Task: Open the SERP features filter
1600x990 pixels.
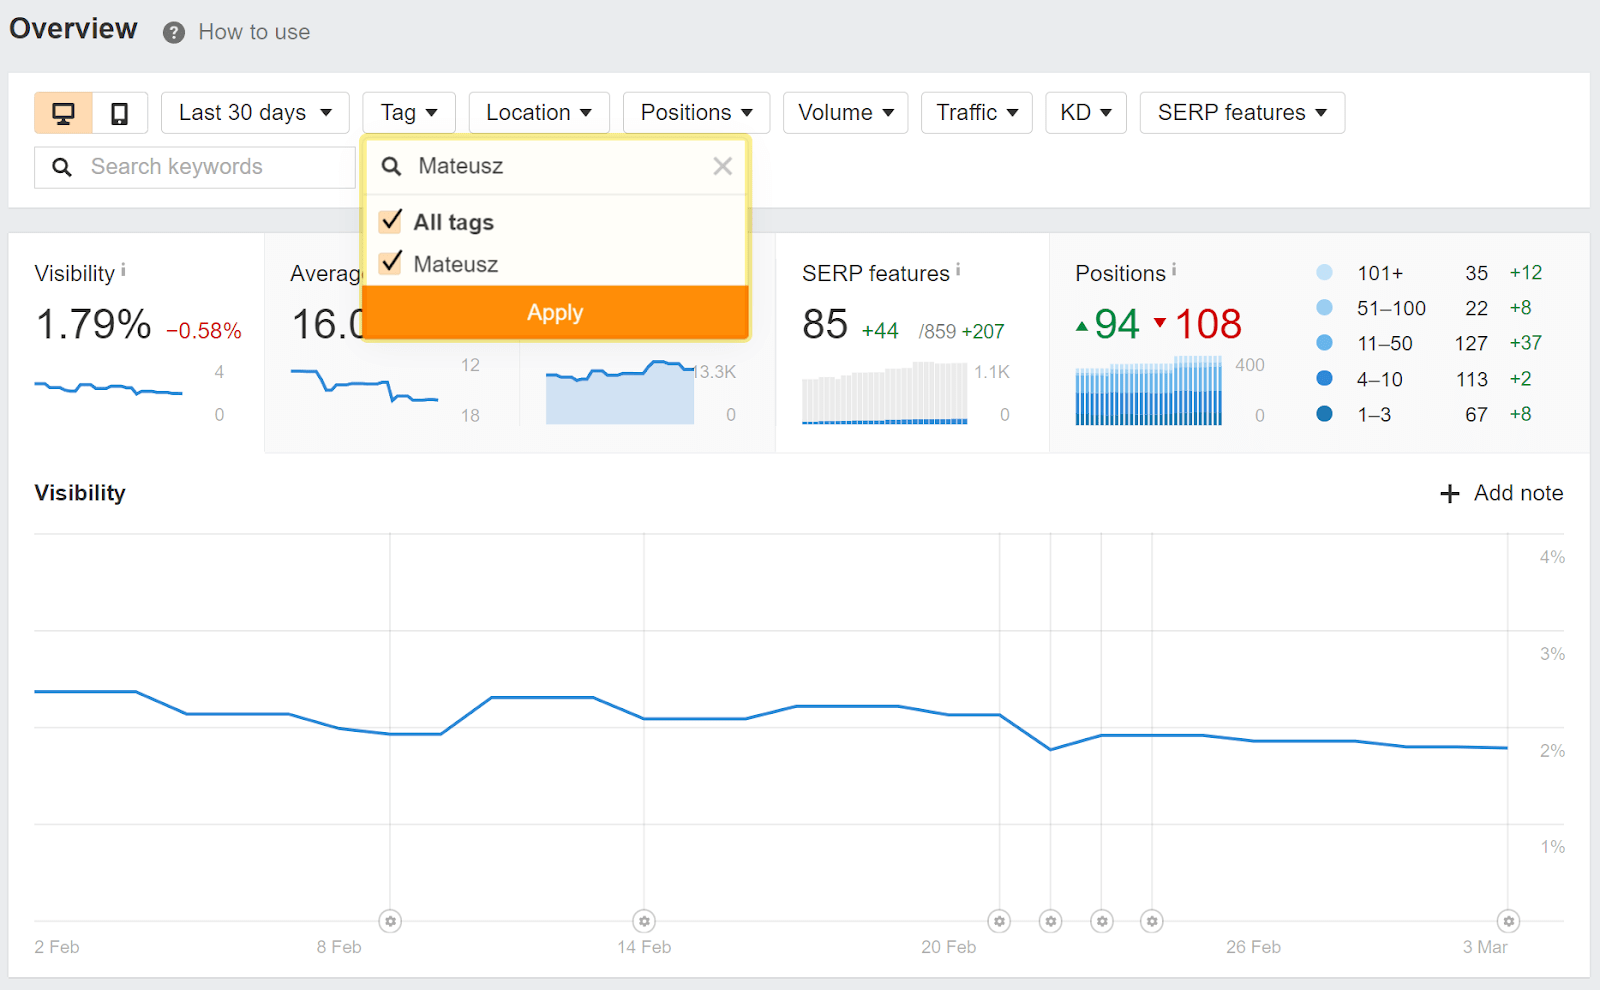Action: click(x=1242, y=112)
